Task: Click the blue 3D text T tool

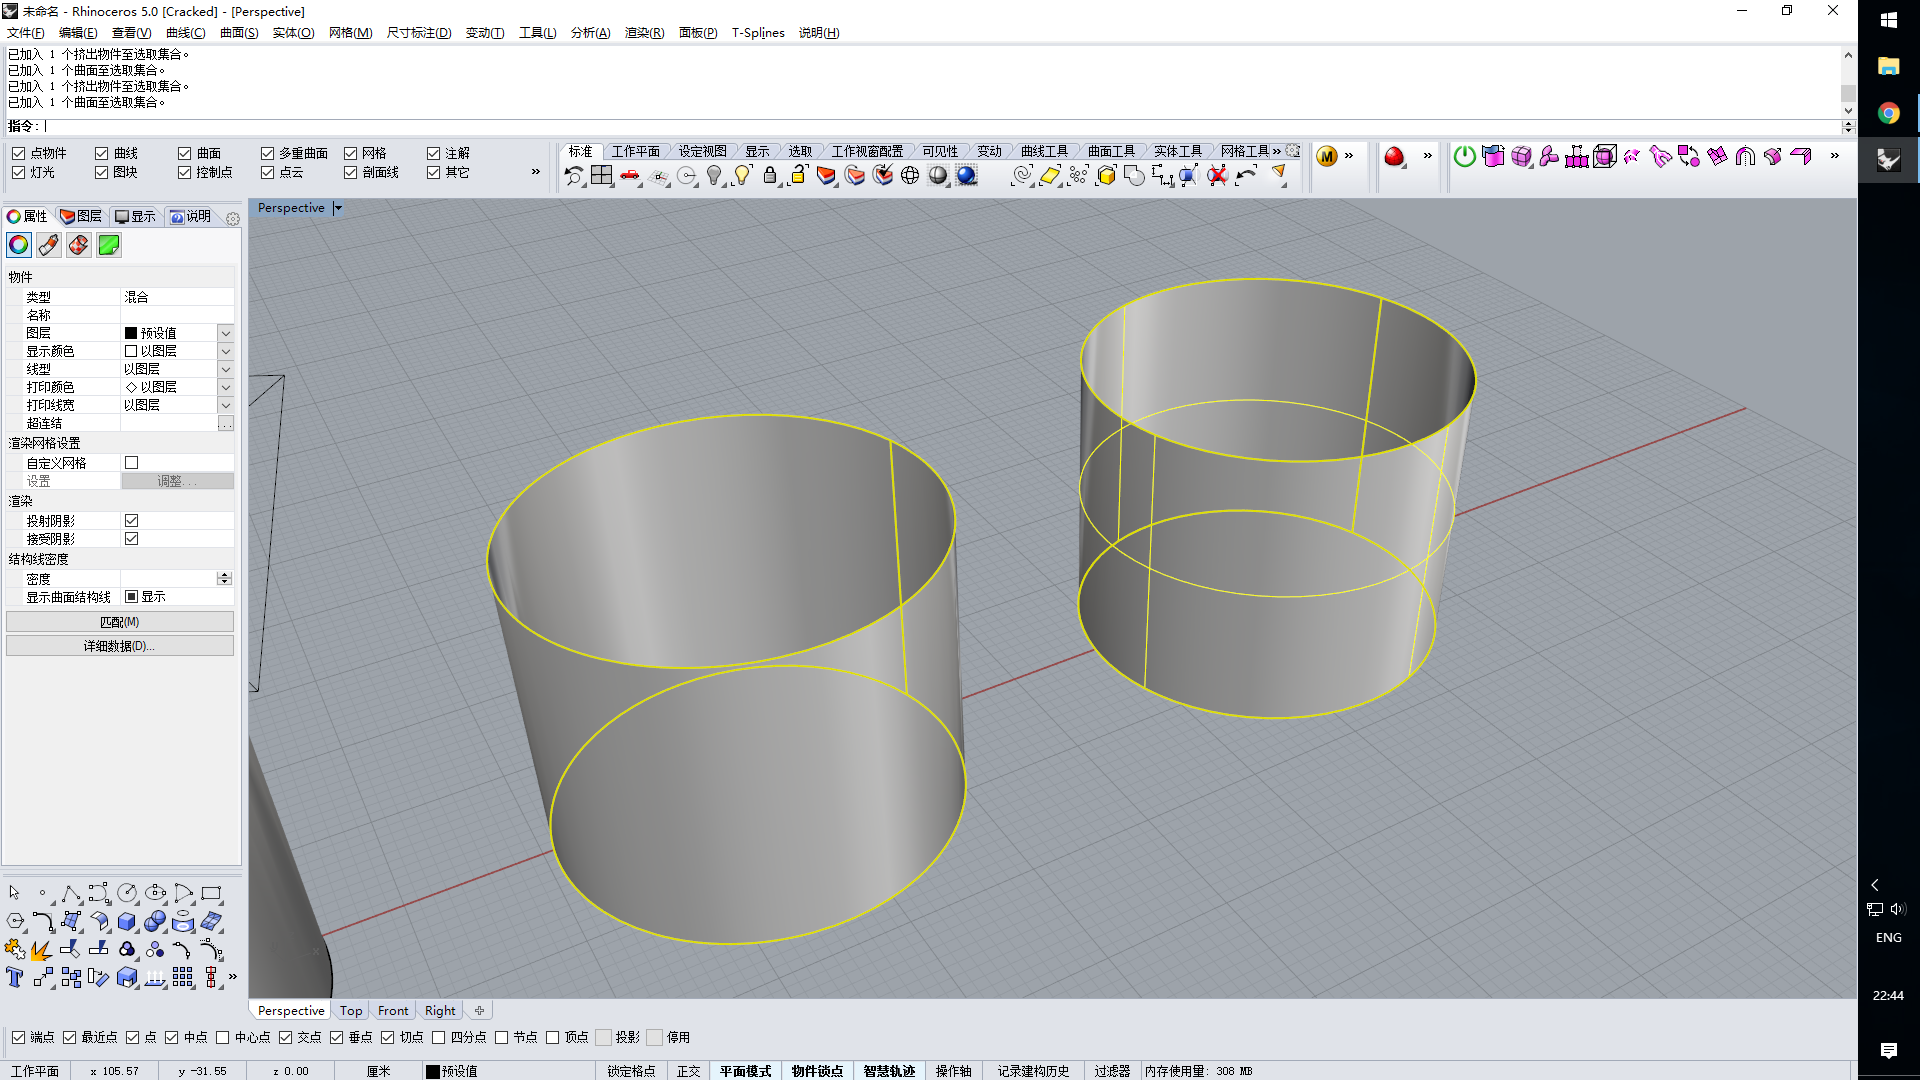Action: (15, 977)
